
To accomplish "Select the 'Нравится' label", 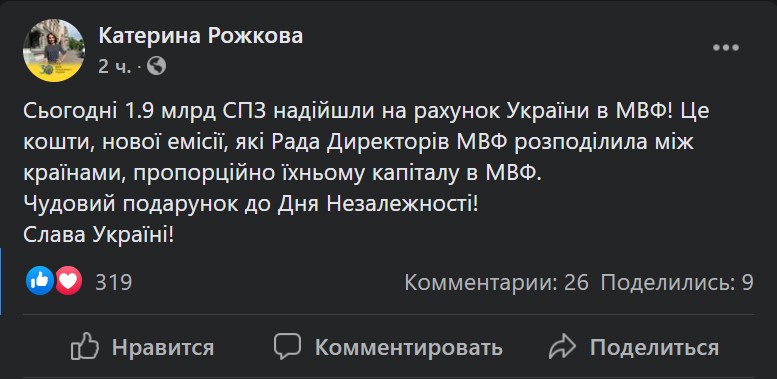I will coord(163,347).
